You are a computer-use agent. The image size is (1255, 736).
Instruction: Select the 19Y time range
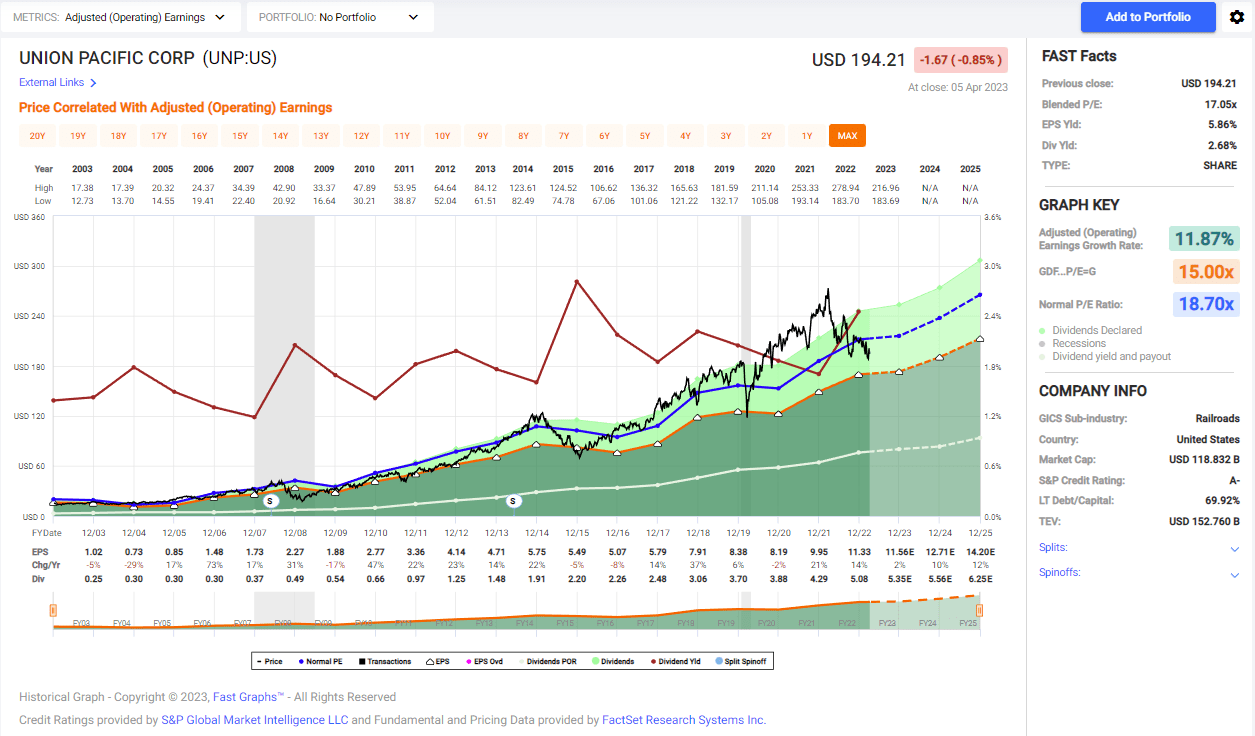coord(78,136)
